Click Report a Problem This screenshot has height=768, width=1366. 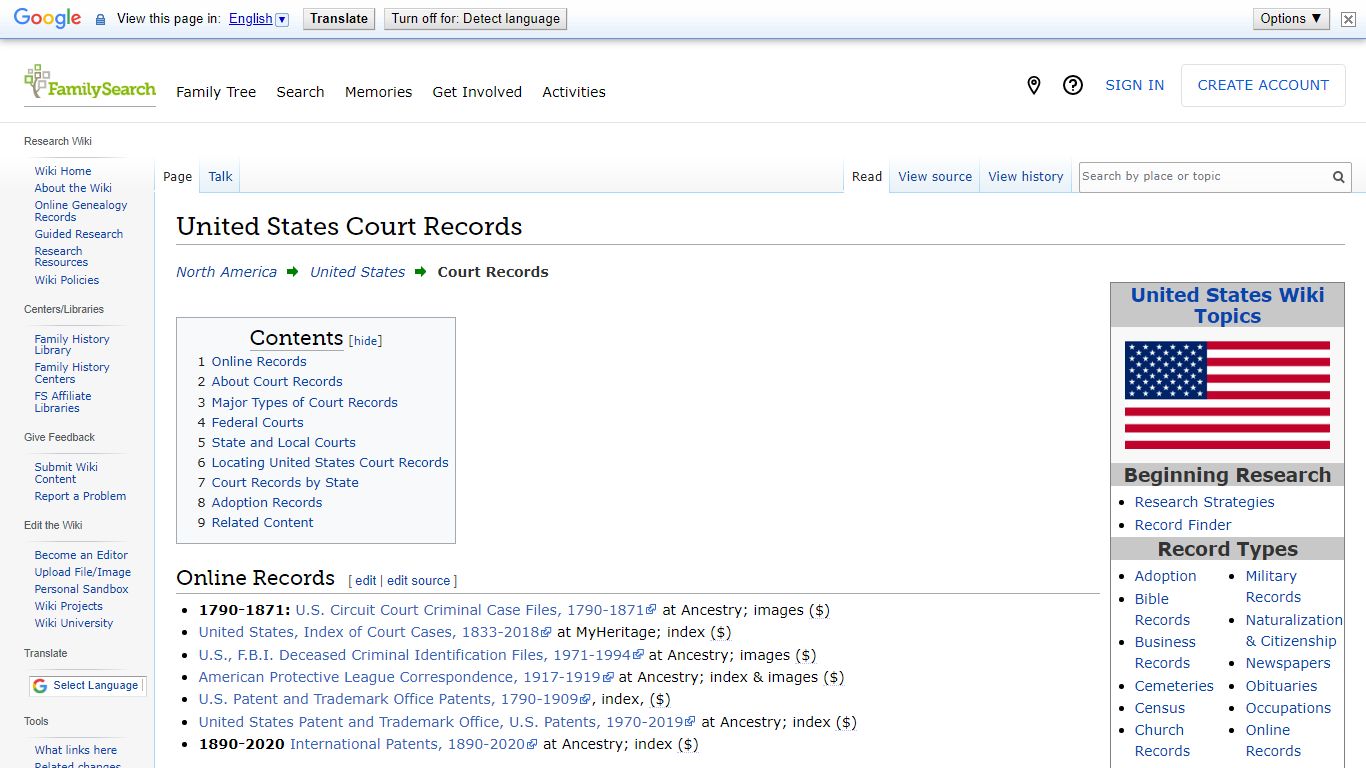[x=80, y=496]
